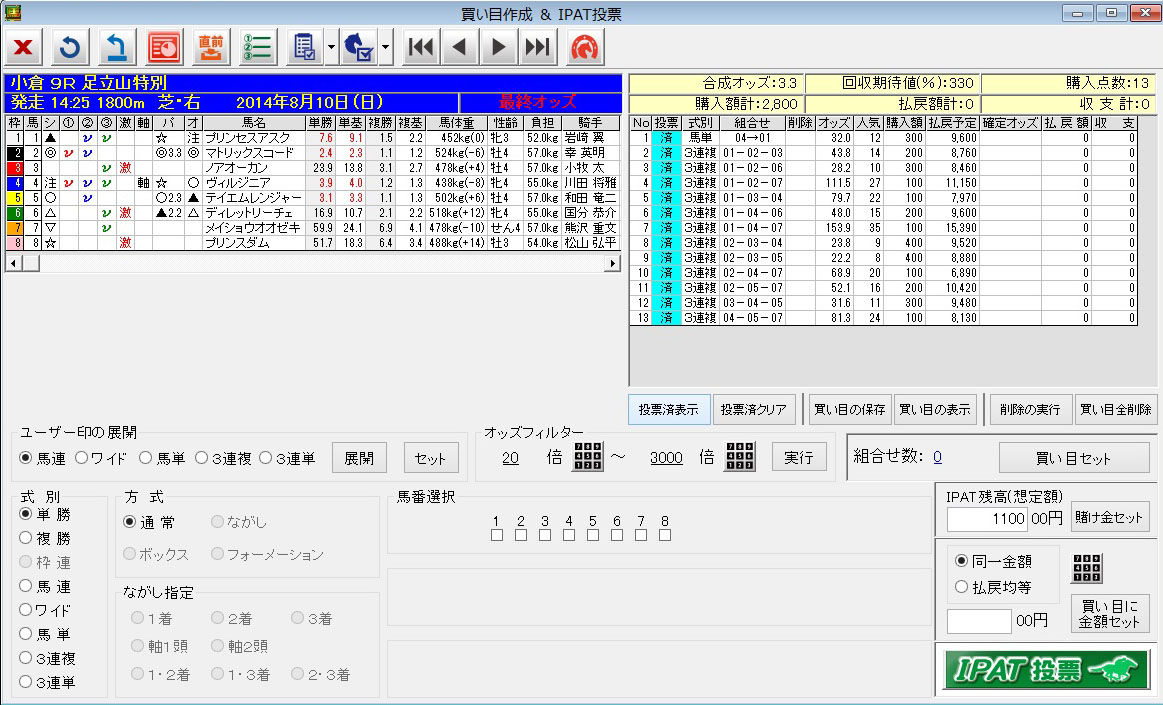Select 馬連 under user mark expansion
The width and height of the screenshot is (1163, 705).
point(43,458)
